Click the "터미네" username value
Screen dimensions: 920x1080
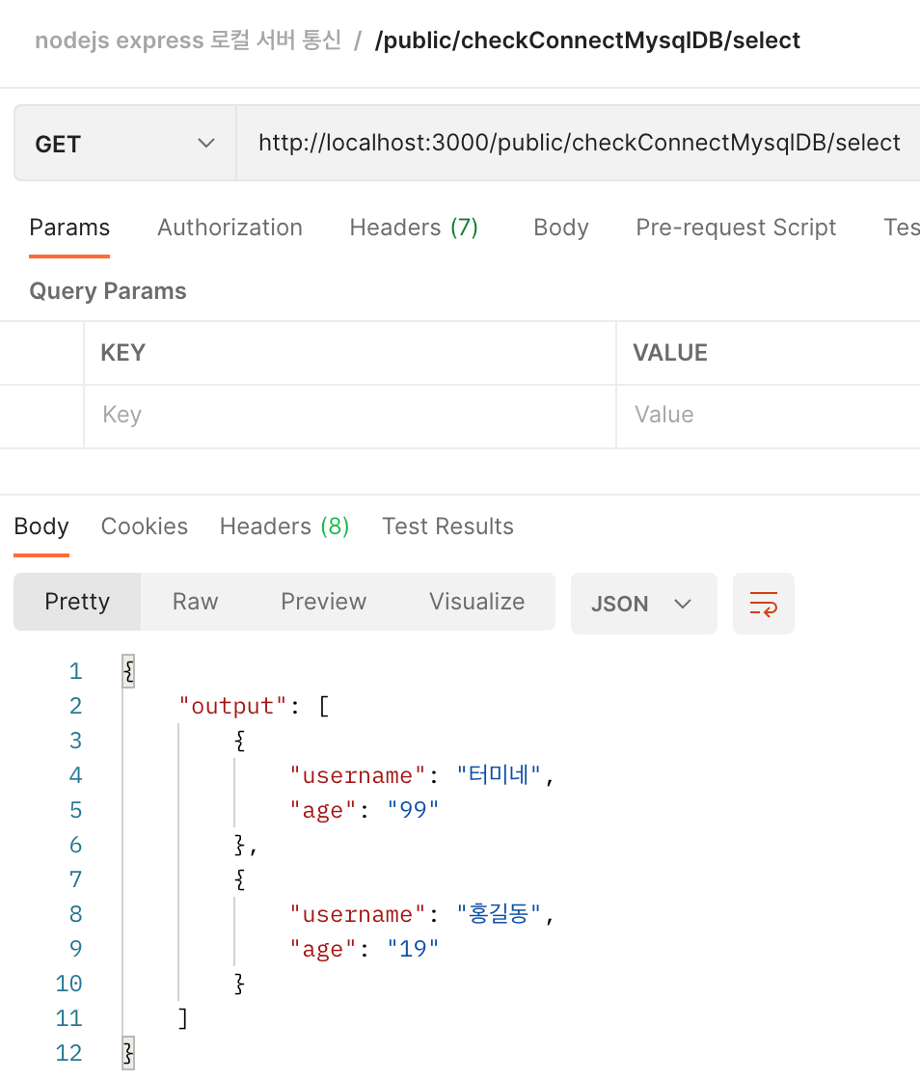tap(499, 775)
